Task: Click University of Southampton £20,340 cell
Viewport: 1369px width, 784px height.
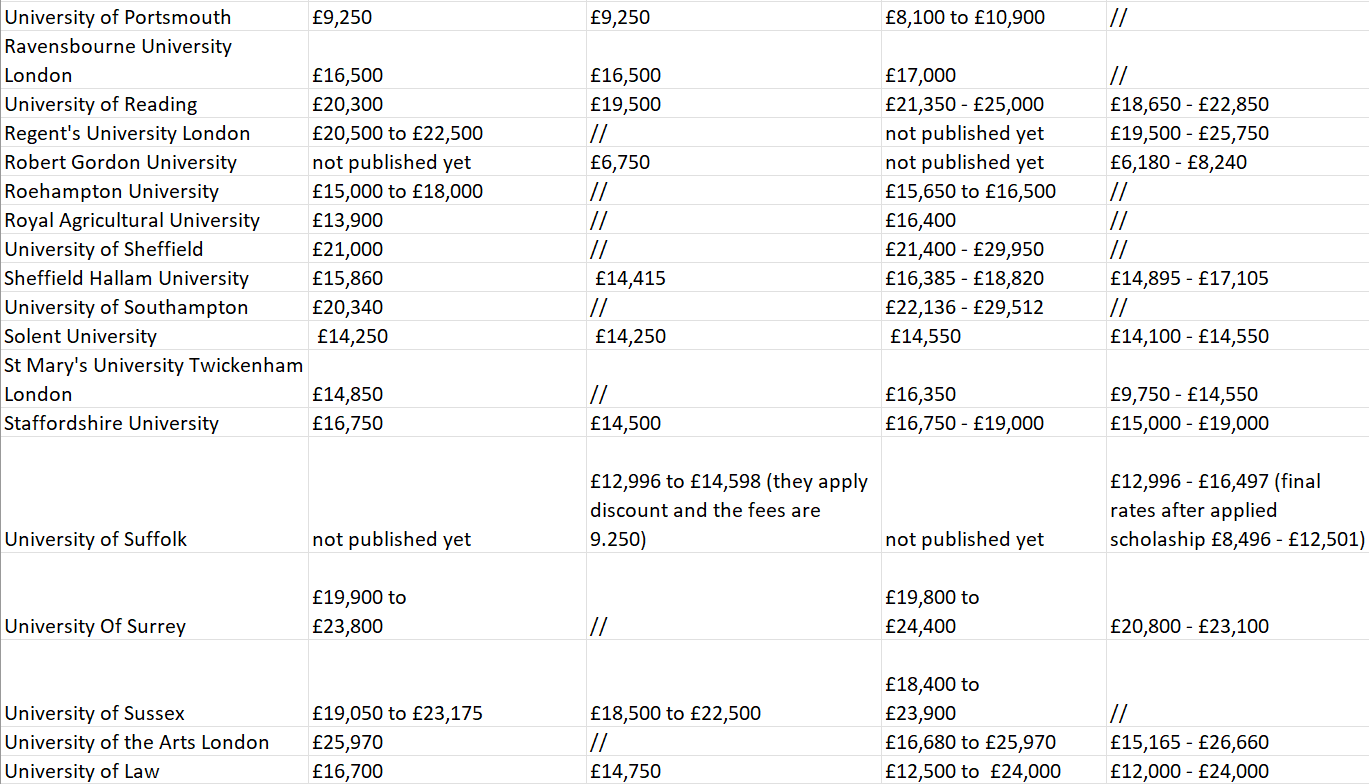Action: pos(347,307)
